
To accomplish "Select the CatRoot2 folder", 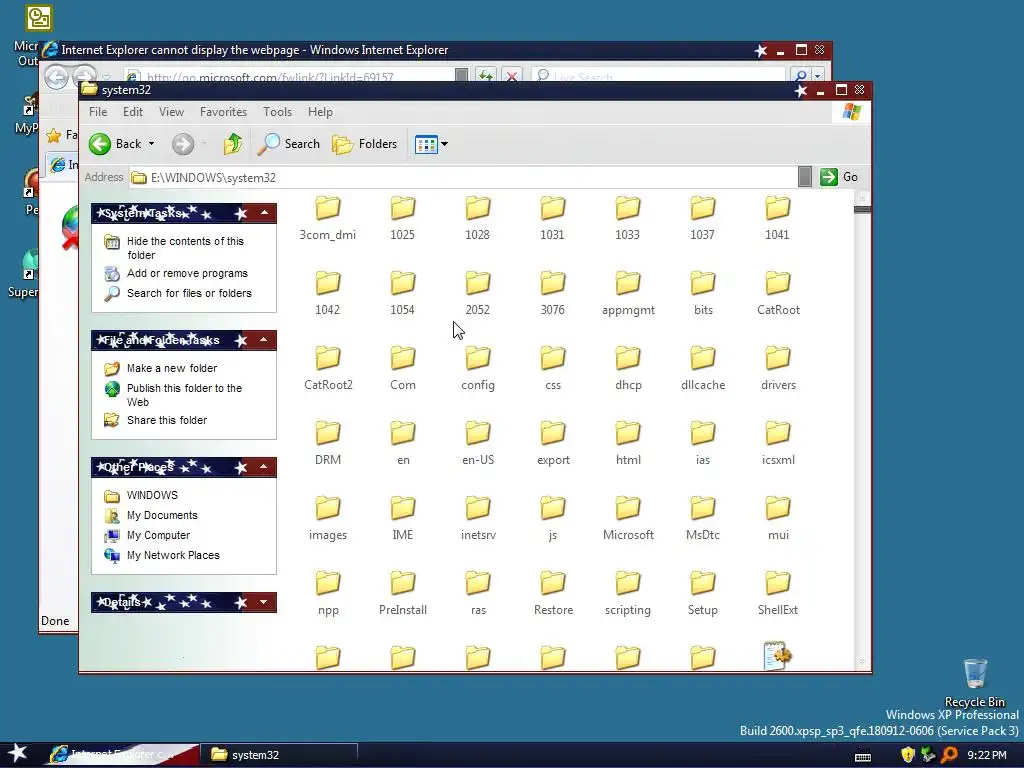I will [328, 368].
